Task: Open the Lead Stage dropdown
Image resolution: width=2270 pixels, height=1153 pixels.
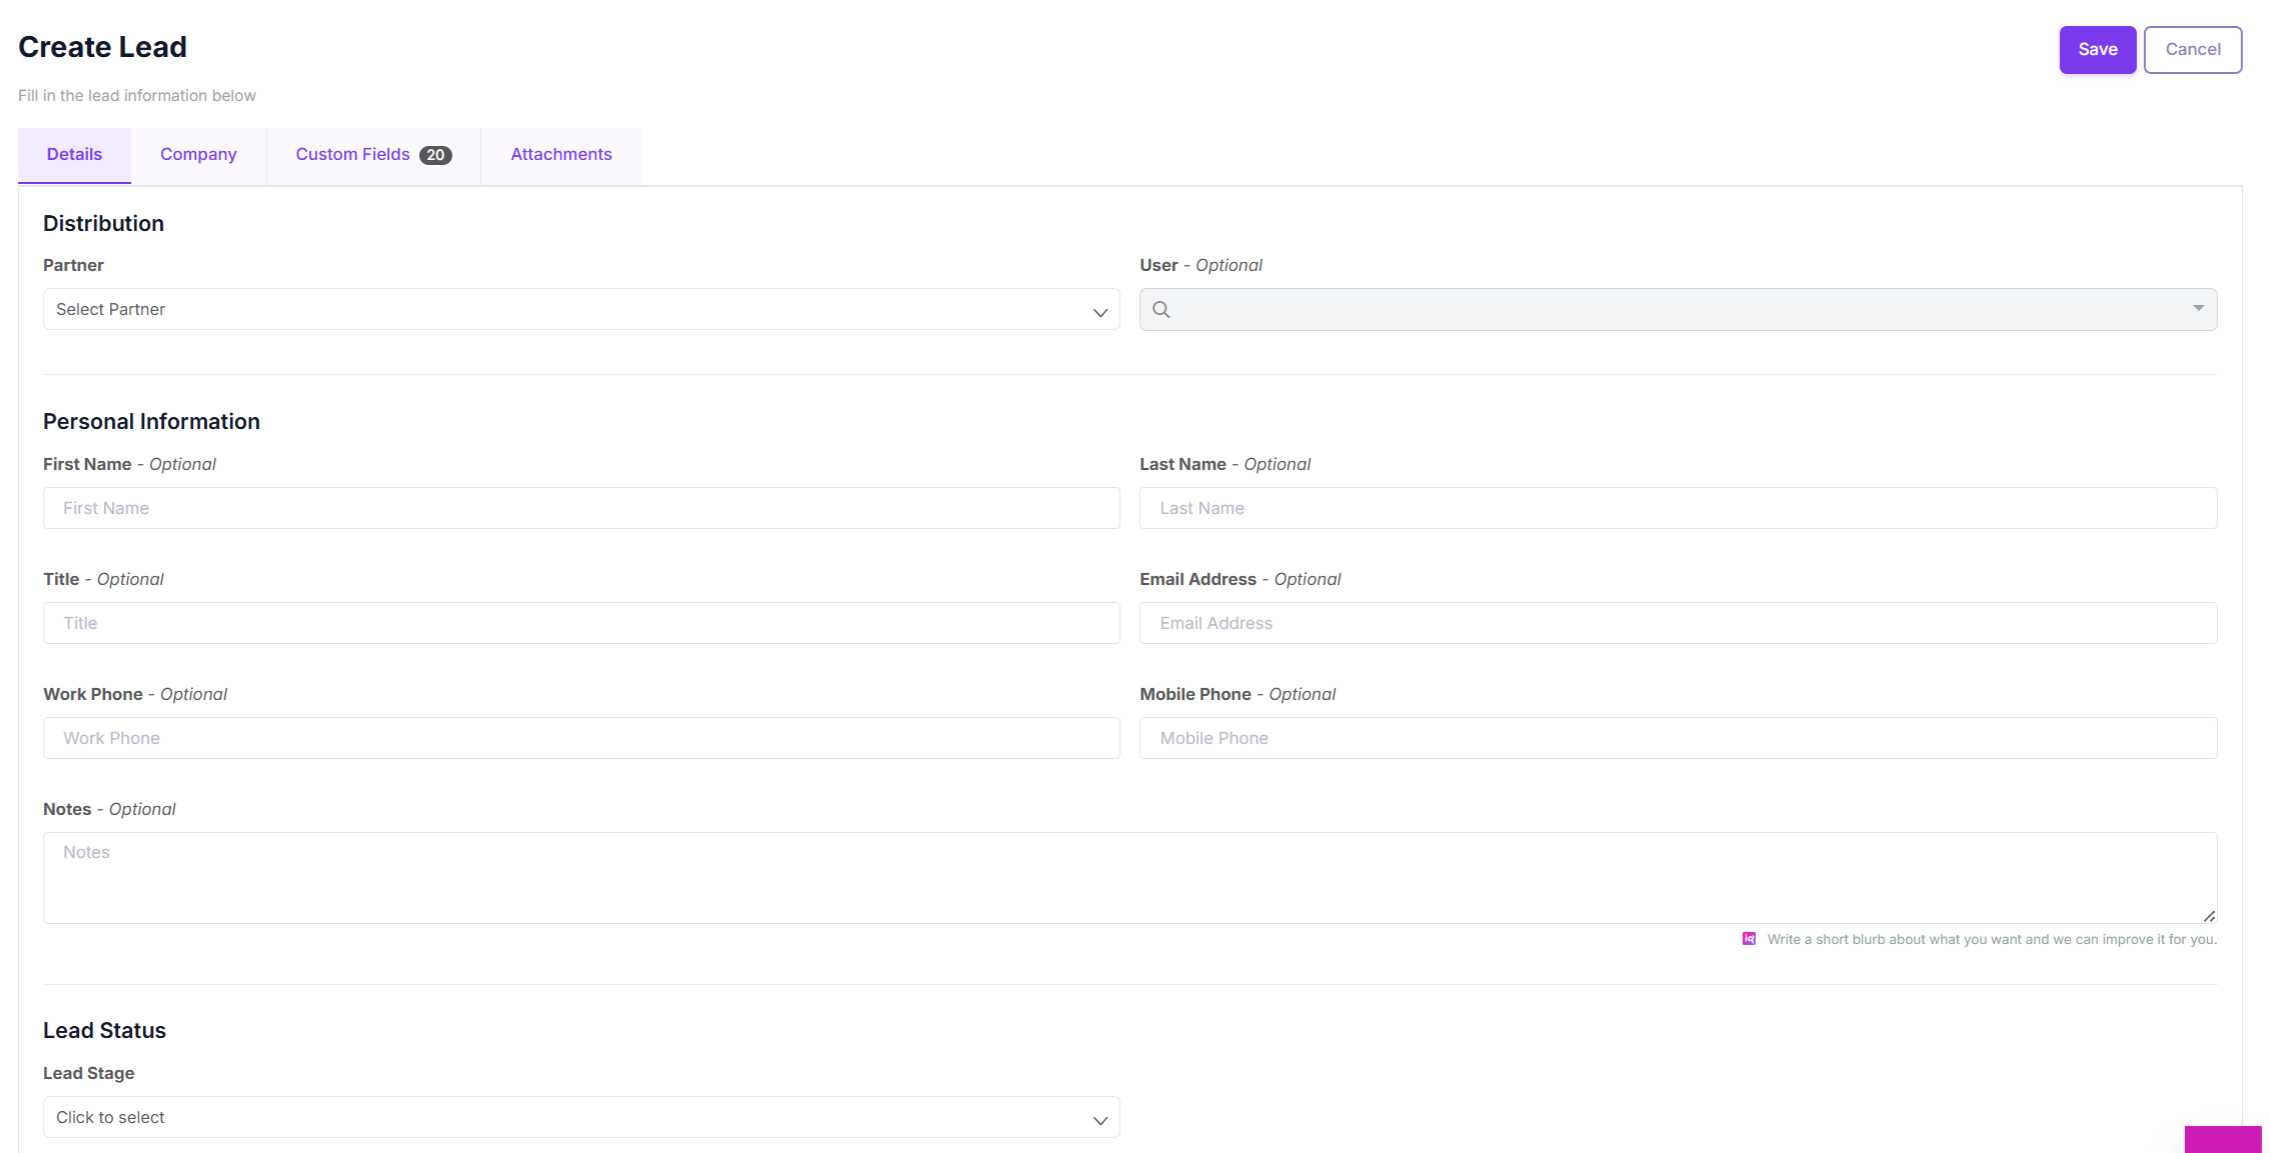Action: click(x=581, y=1117)
